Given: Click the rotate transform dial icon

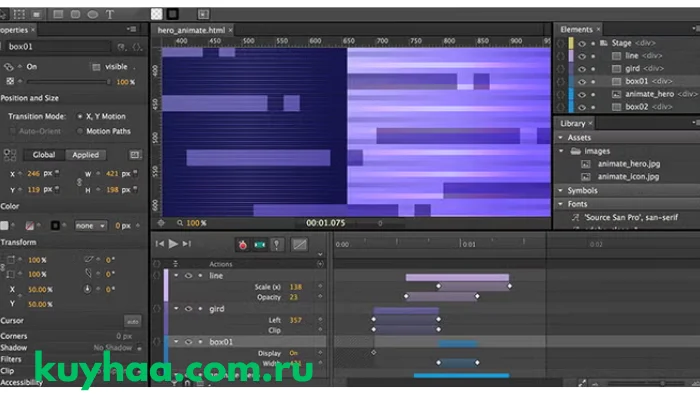Looking at the screenshot, I should pyautogui.click(x=88, y=289).
